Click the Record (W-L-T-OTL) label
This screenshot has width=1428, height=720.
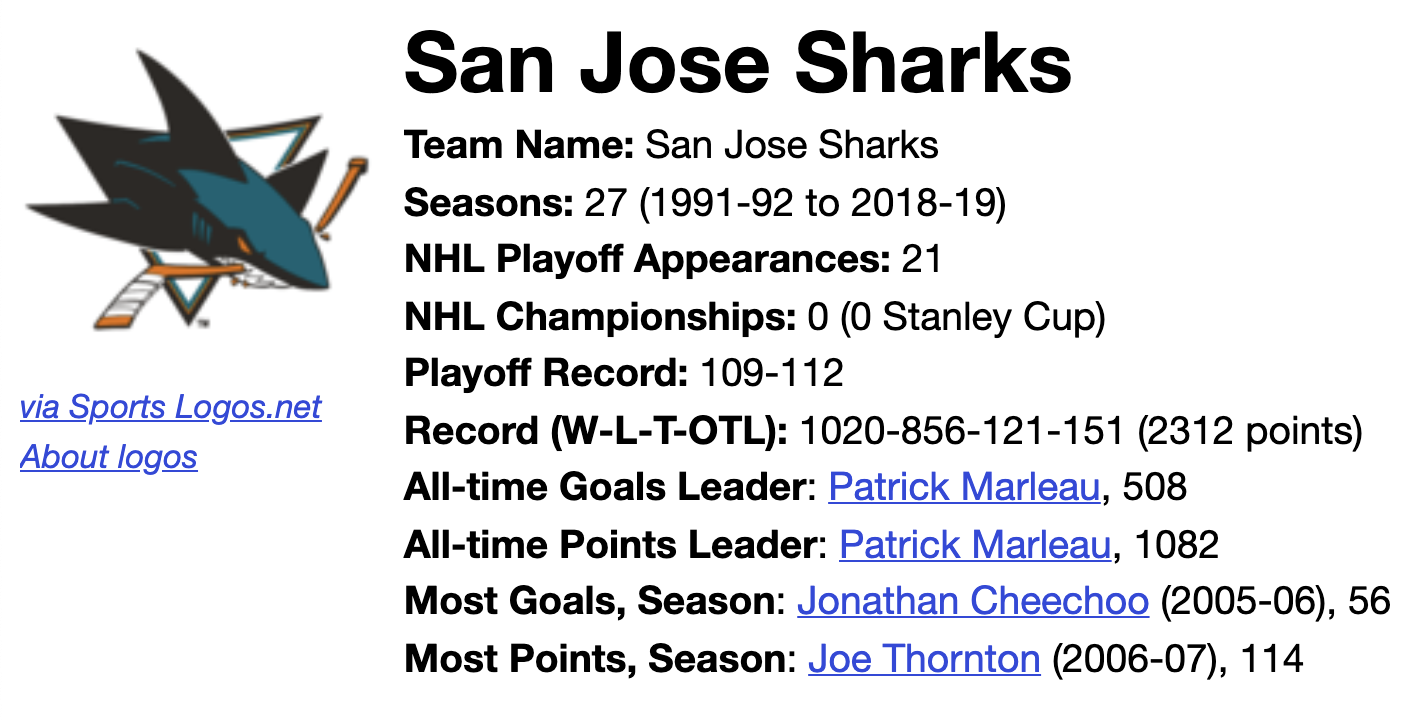click(x=596, y=431)
